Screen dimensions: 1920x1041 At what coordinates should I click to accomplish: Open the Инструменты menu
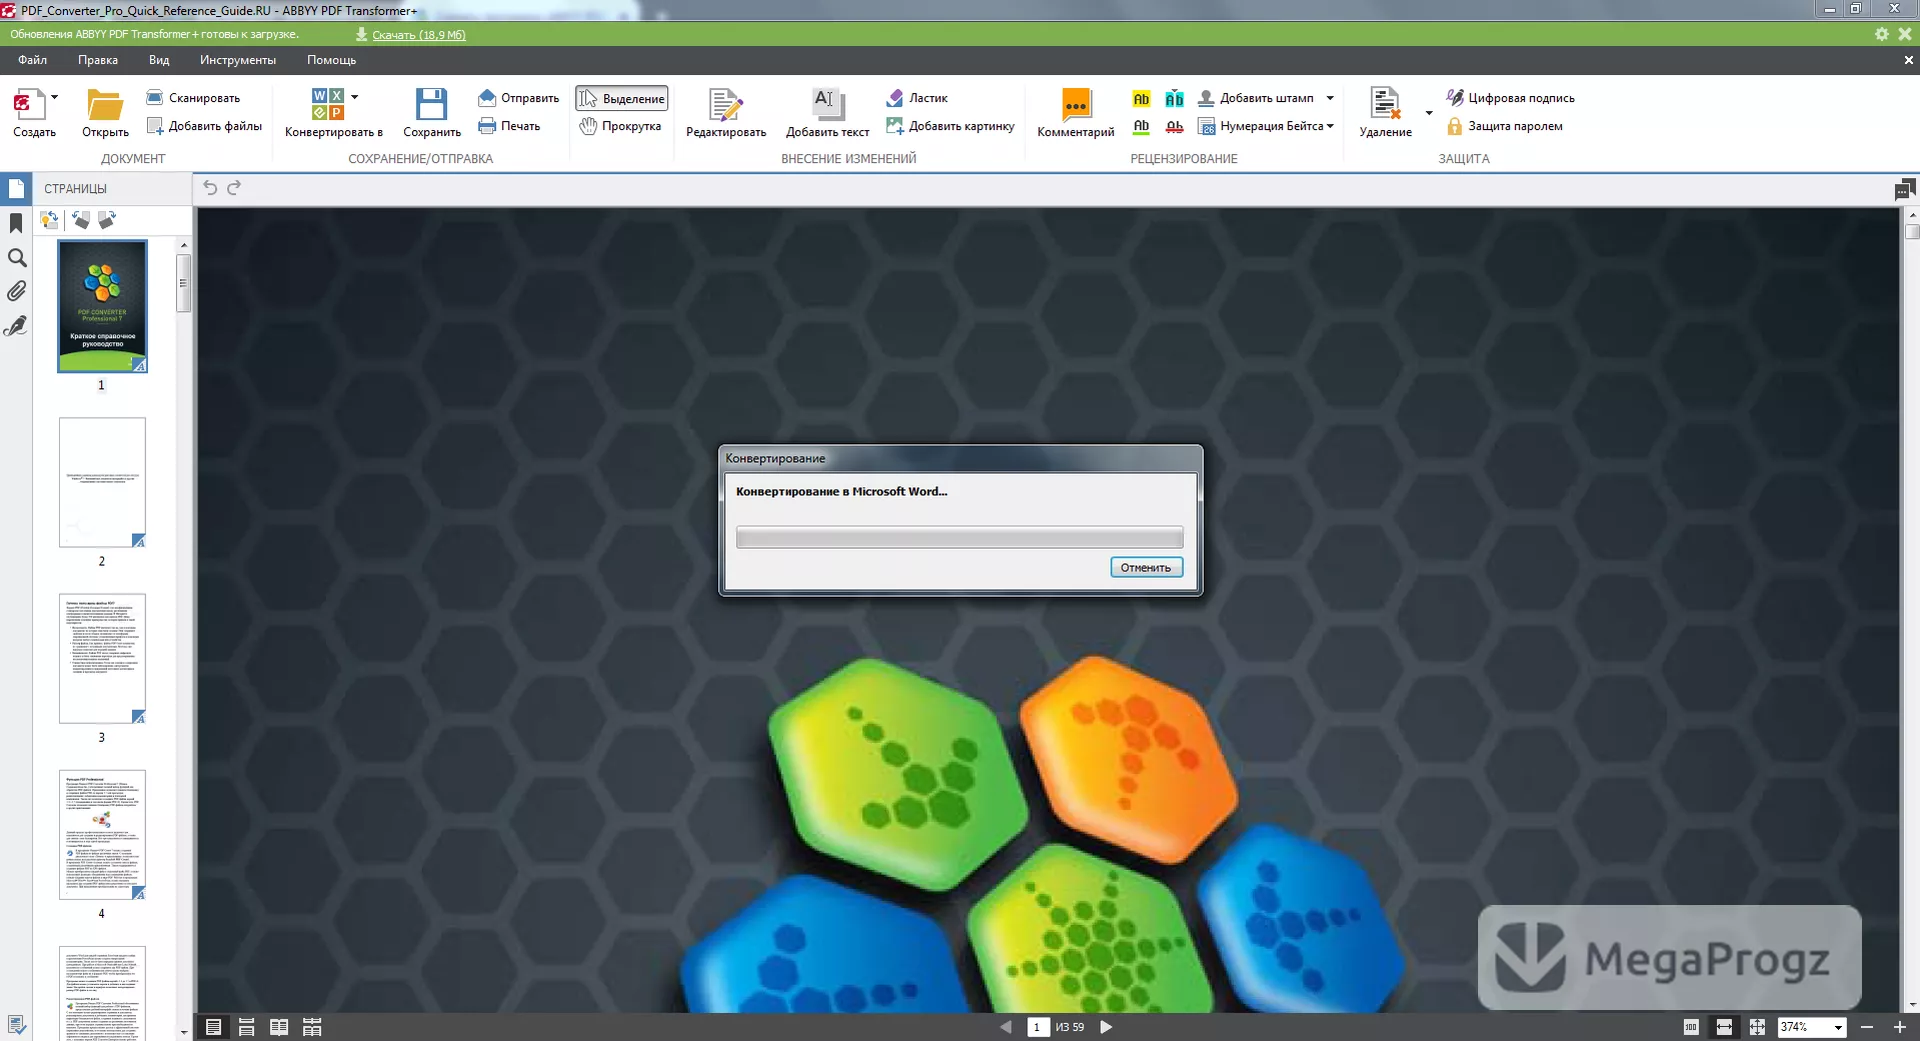click(x=238, y=60)
